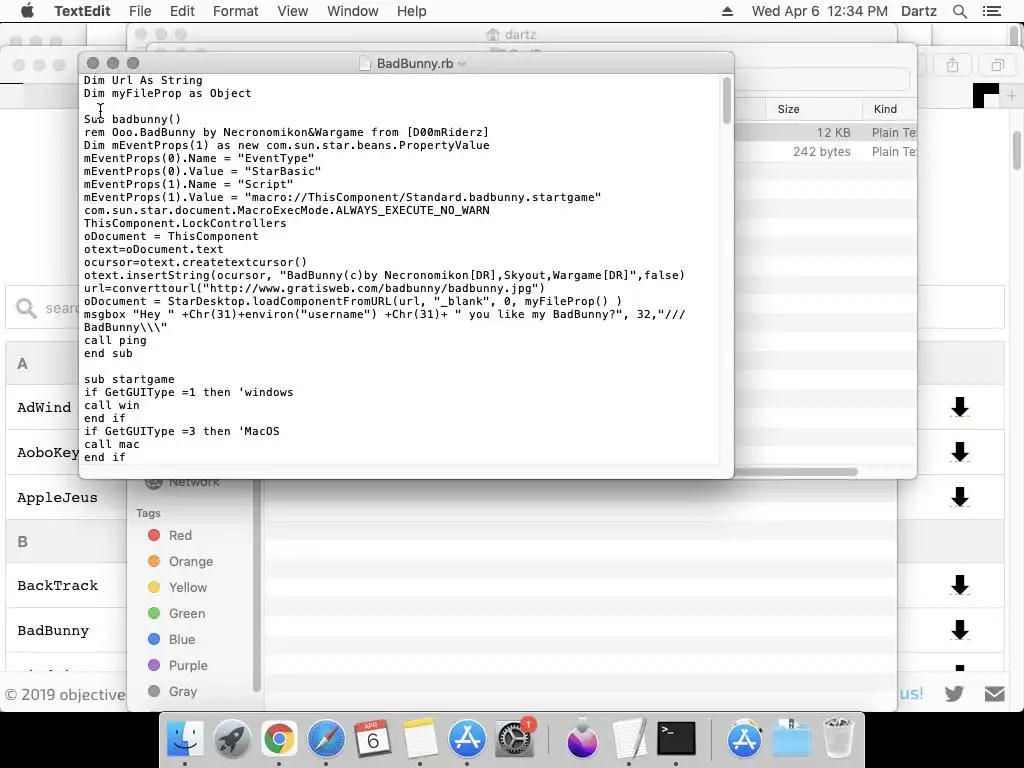Expand the BadBunny.rb title dropdown arrow

[462, 64]
